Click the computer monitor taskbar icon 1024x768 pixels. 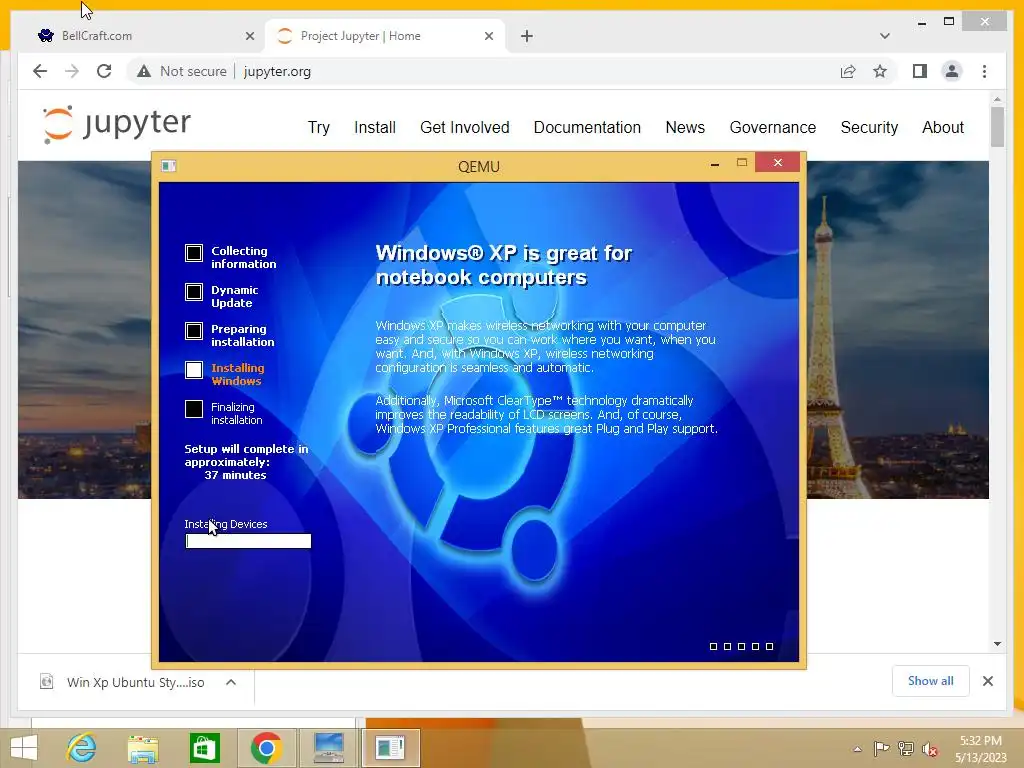tap(328, 748)
